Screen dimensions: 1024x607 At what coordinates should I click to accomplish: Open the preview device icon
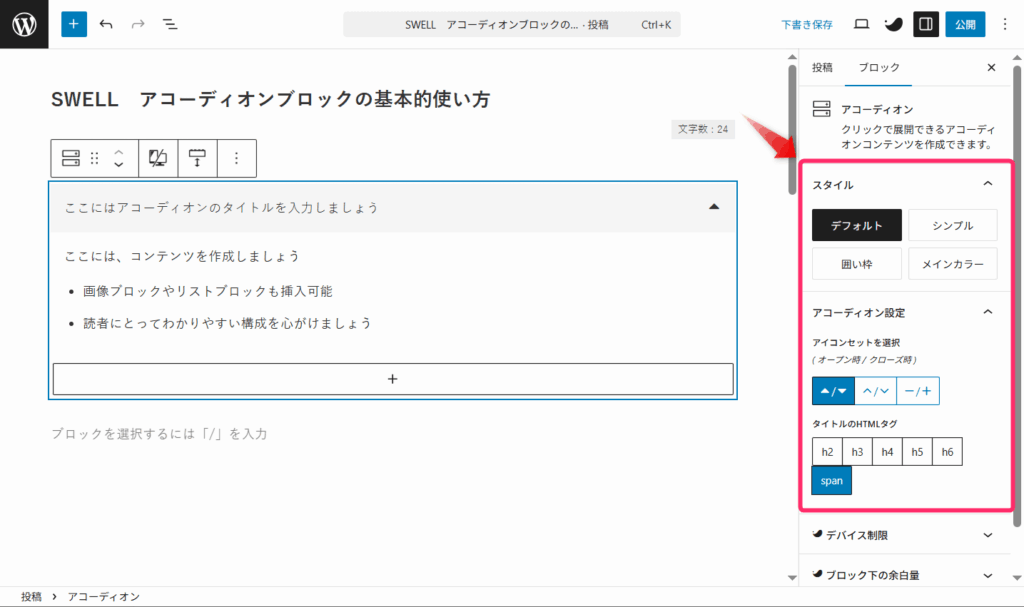tap(861, 24)
